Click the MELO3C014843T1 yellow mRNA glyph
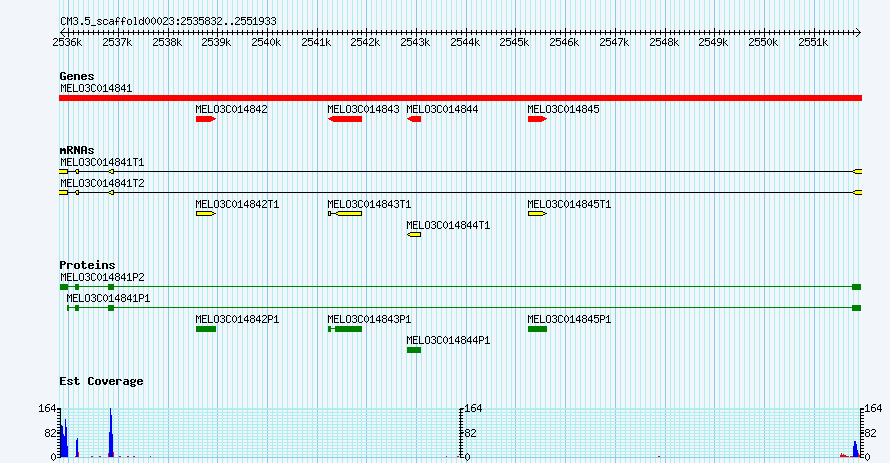Image resolution: width=890 pixels, height=463 pixels. click(x=345, y=214)
